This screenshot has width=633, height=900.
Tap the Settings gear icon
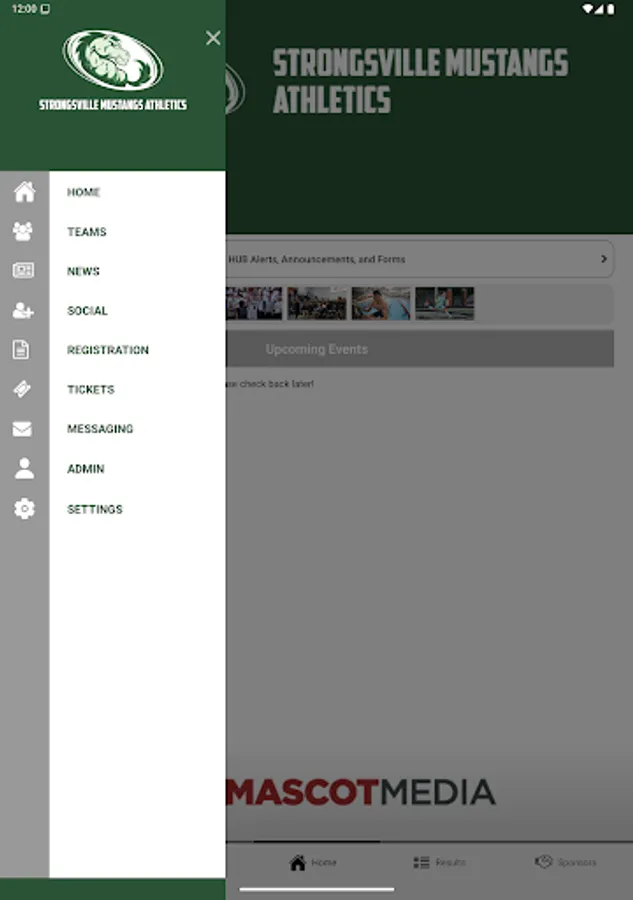pos(24,509)
